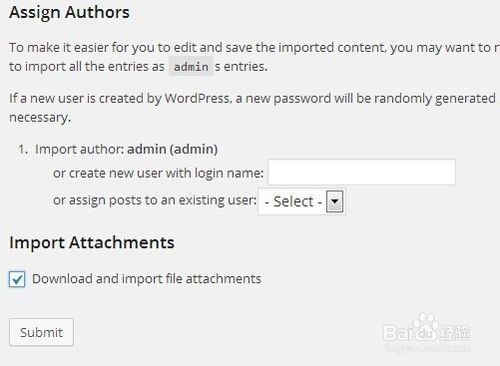This screenshot has height=366, width=500.
Task: Click the new user login name field
Action: [362, 172]
